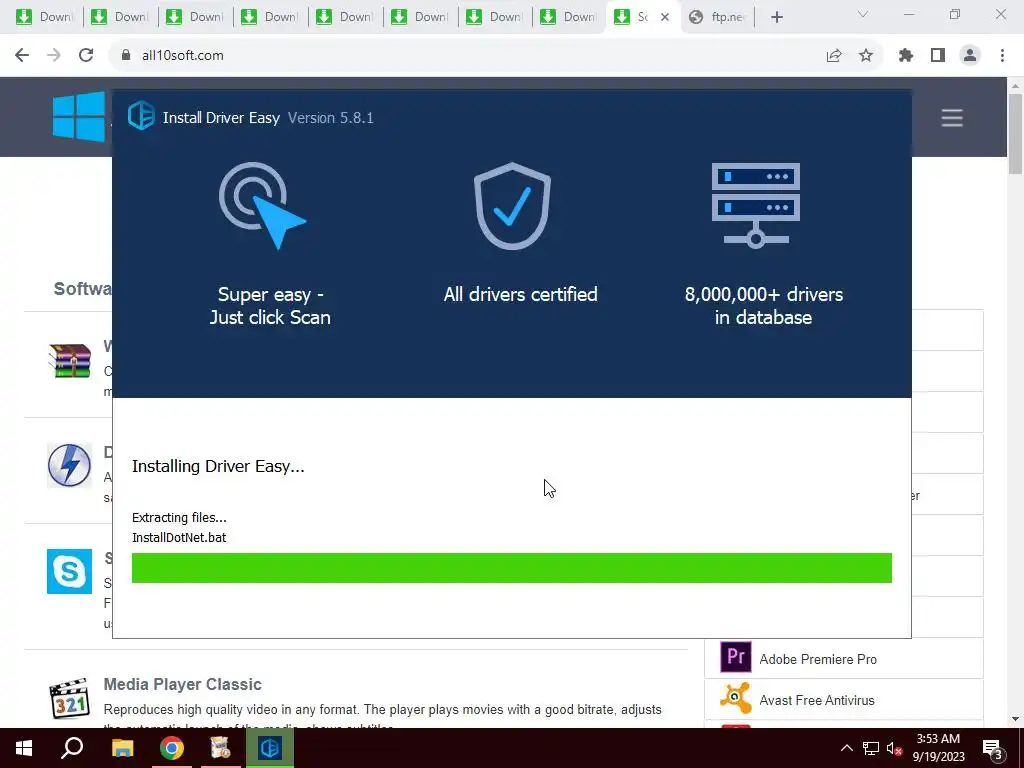Open the Media Player Classic 321 icon
Image resolution: width=1024 pixels, height=768 pixels.
[x=69, y=698]
